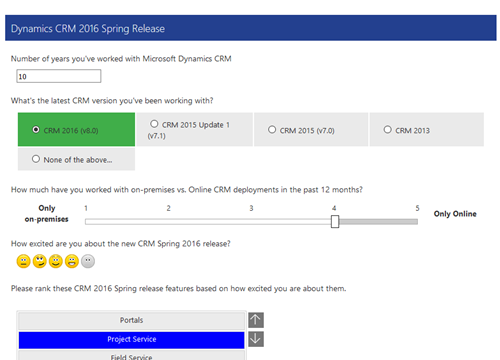Click slider scale label 5
Screen dimensions: 500x360
coord(417,208)
